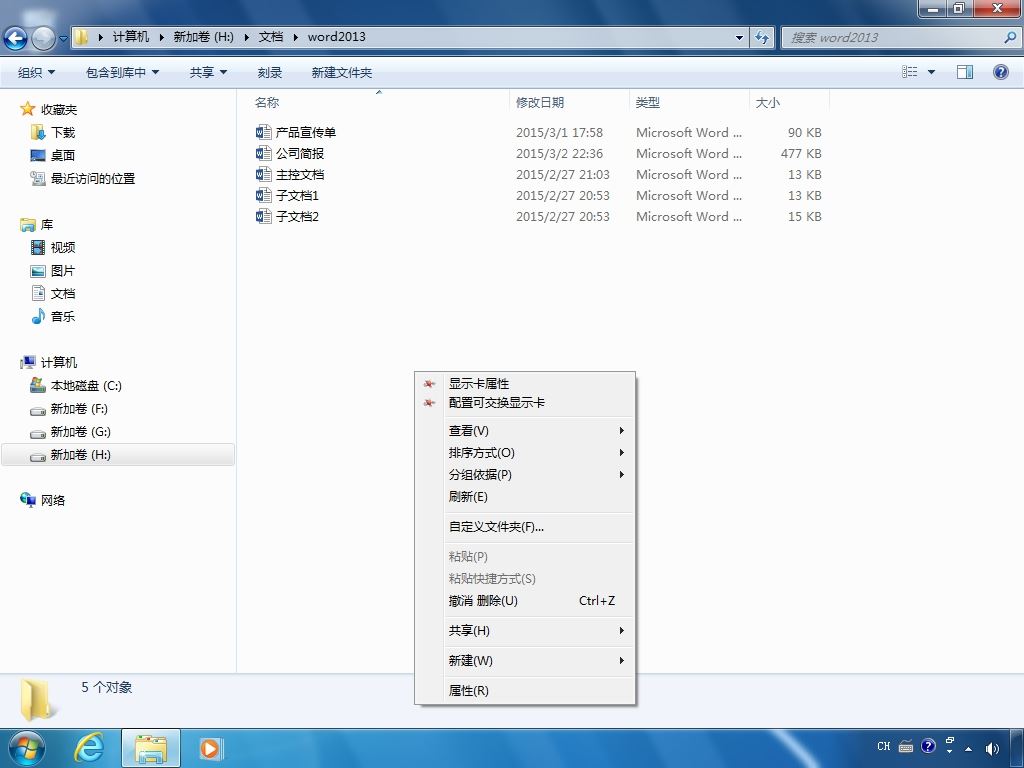Image resolution: width=1024 pixels, height=768 pixels.
Task: Open 桌面 in the navigation pane
Action: (x=54, y=155)
